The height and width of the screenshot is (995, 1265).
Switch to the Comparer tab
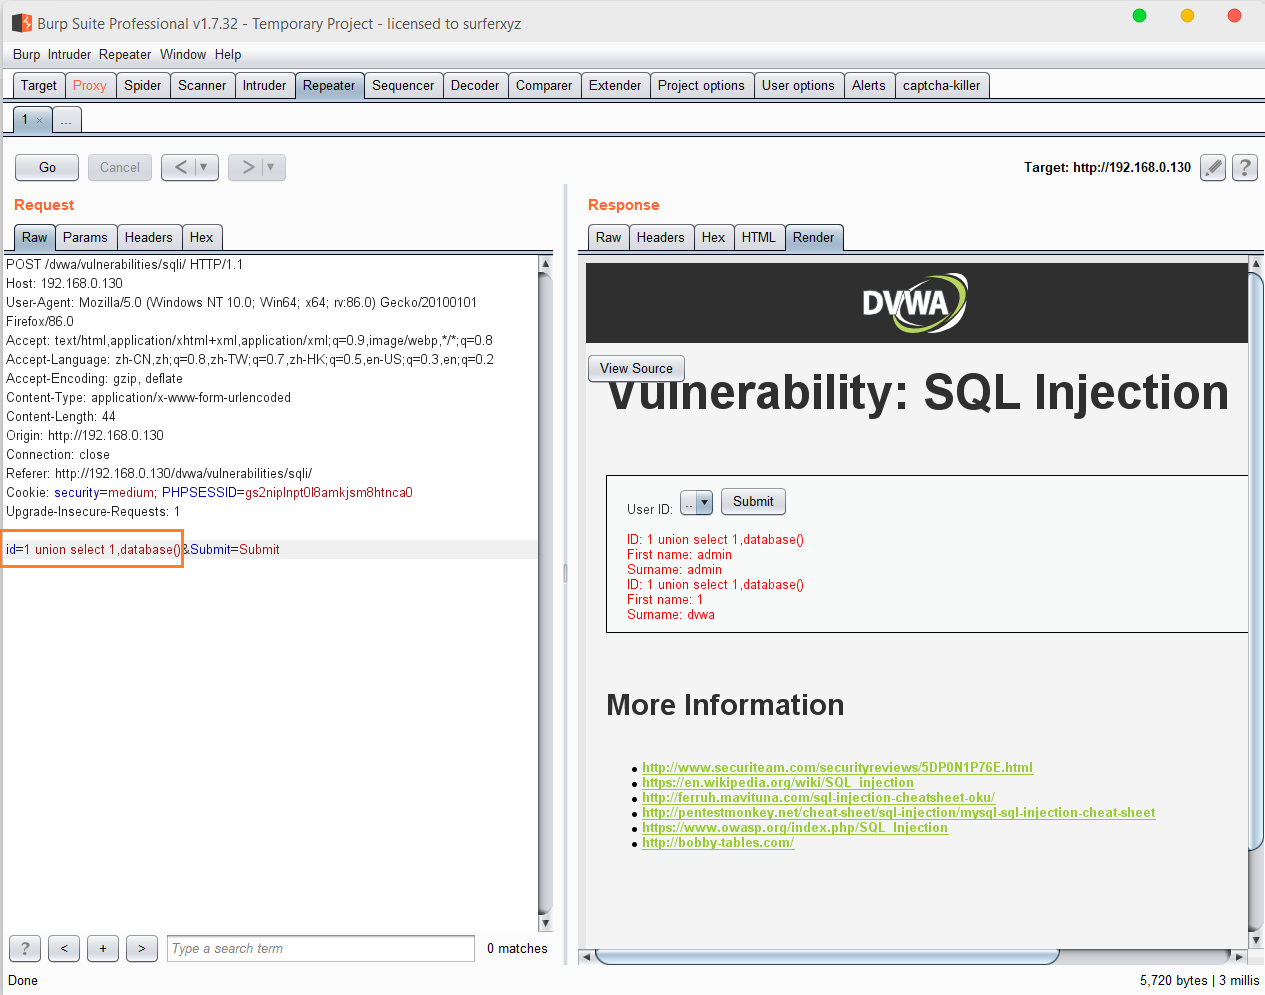(544, 86)
